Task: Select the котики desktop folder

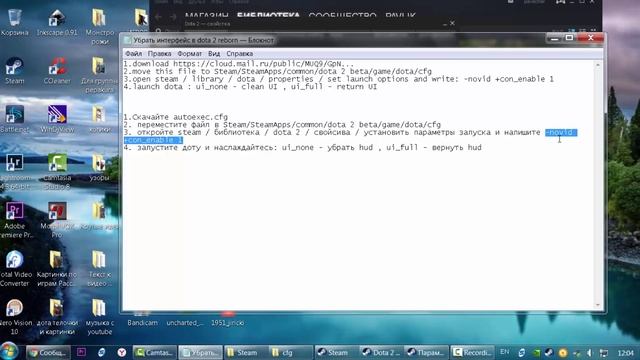Action: coord(99,118)
